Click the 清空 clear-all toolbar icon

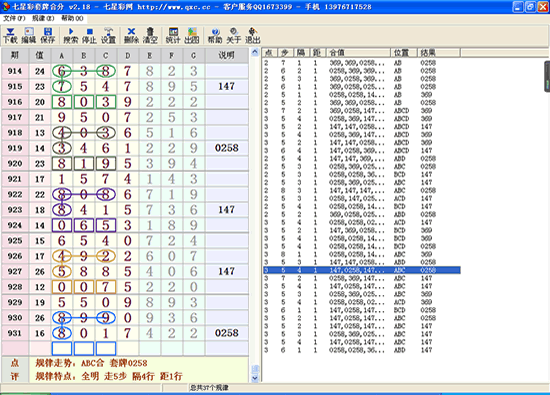tap(150, 36)
